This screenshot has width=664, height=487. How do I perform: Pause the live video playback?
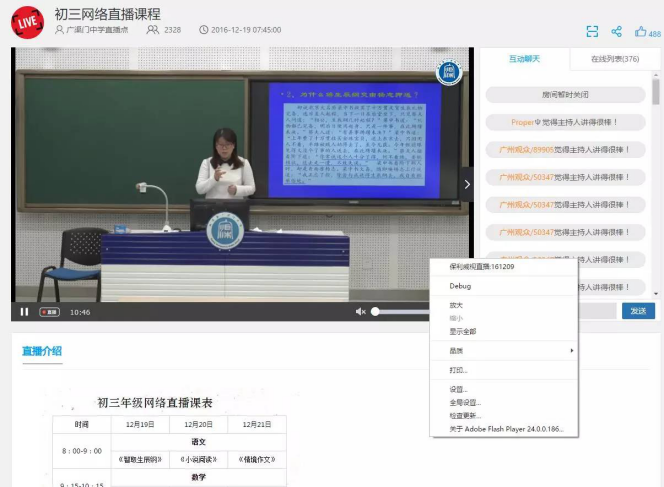pyautogui.click(x=24, y=312)
